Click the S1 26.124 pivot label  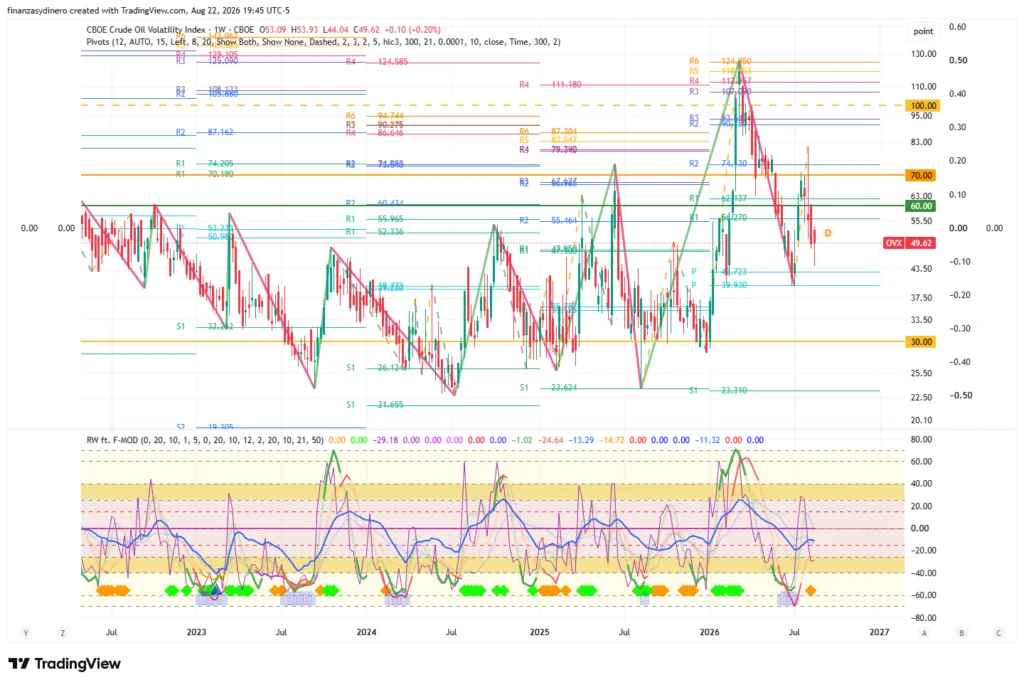[375, 368]
